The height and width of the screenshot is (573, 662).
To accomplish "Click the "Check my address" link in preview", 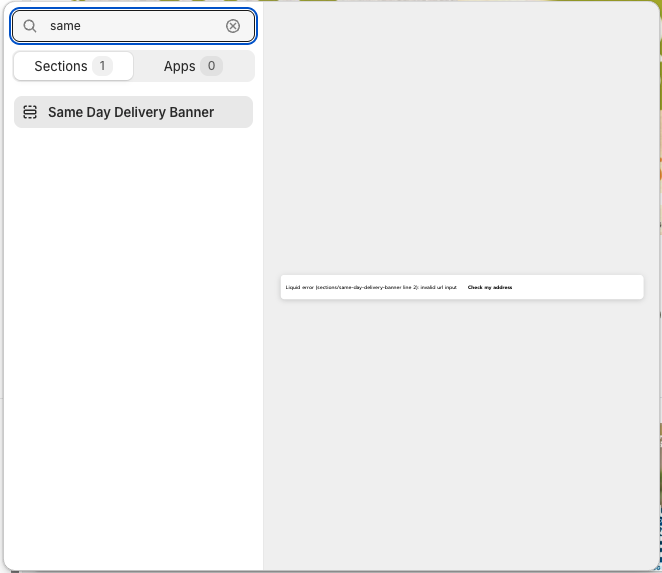I will (490, 287).
